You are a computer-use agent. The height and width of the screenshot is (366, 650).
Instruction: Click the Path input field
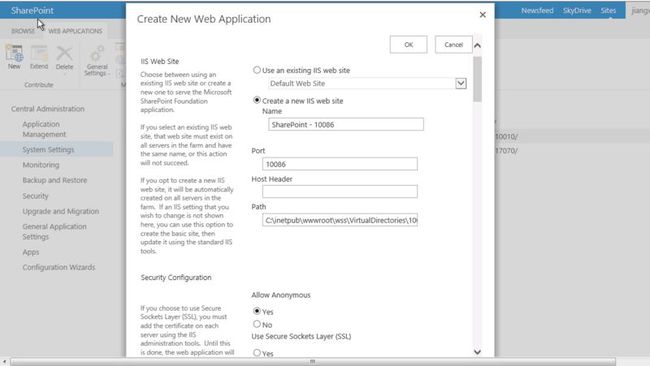340,220
